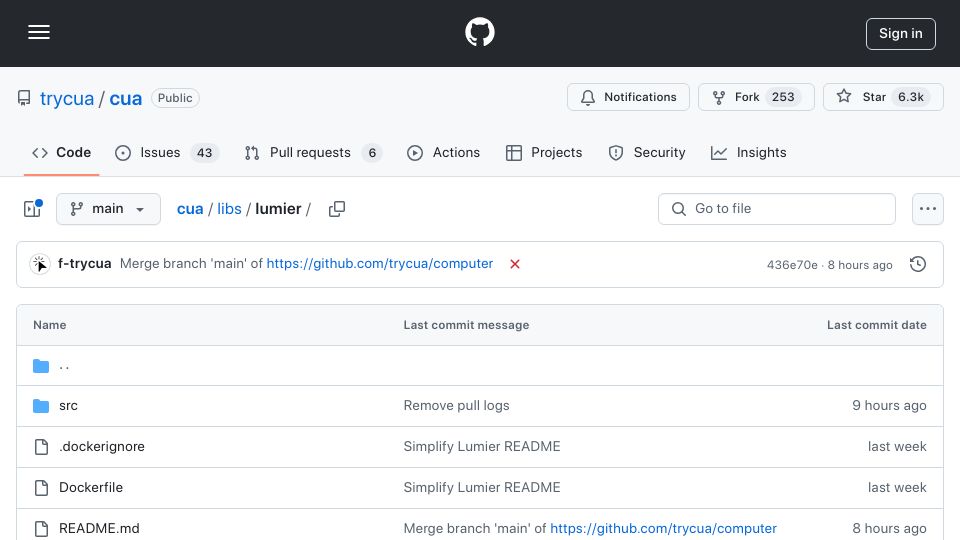The image size is (960, 540).
Task: Open the hamburger navigation menu
Action: coord(39,32)
